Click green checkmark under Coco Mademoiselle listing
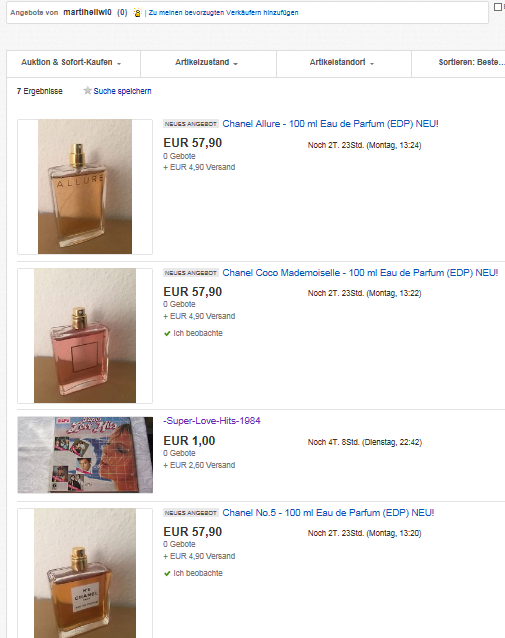505x638 pixels. (167, 334)
